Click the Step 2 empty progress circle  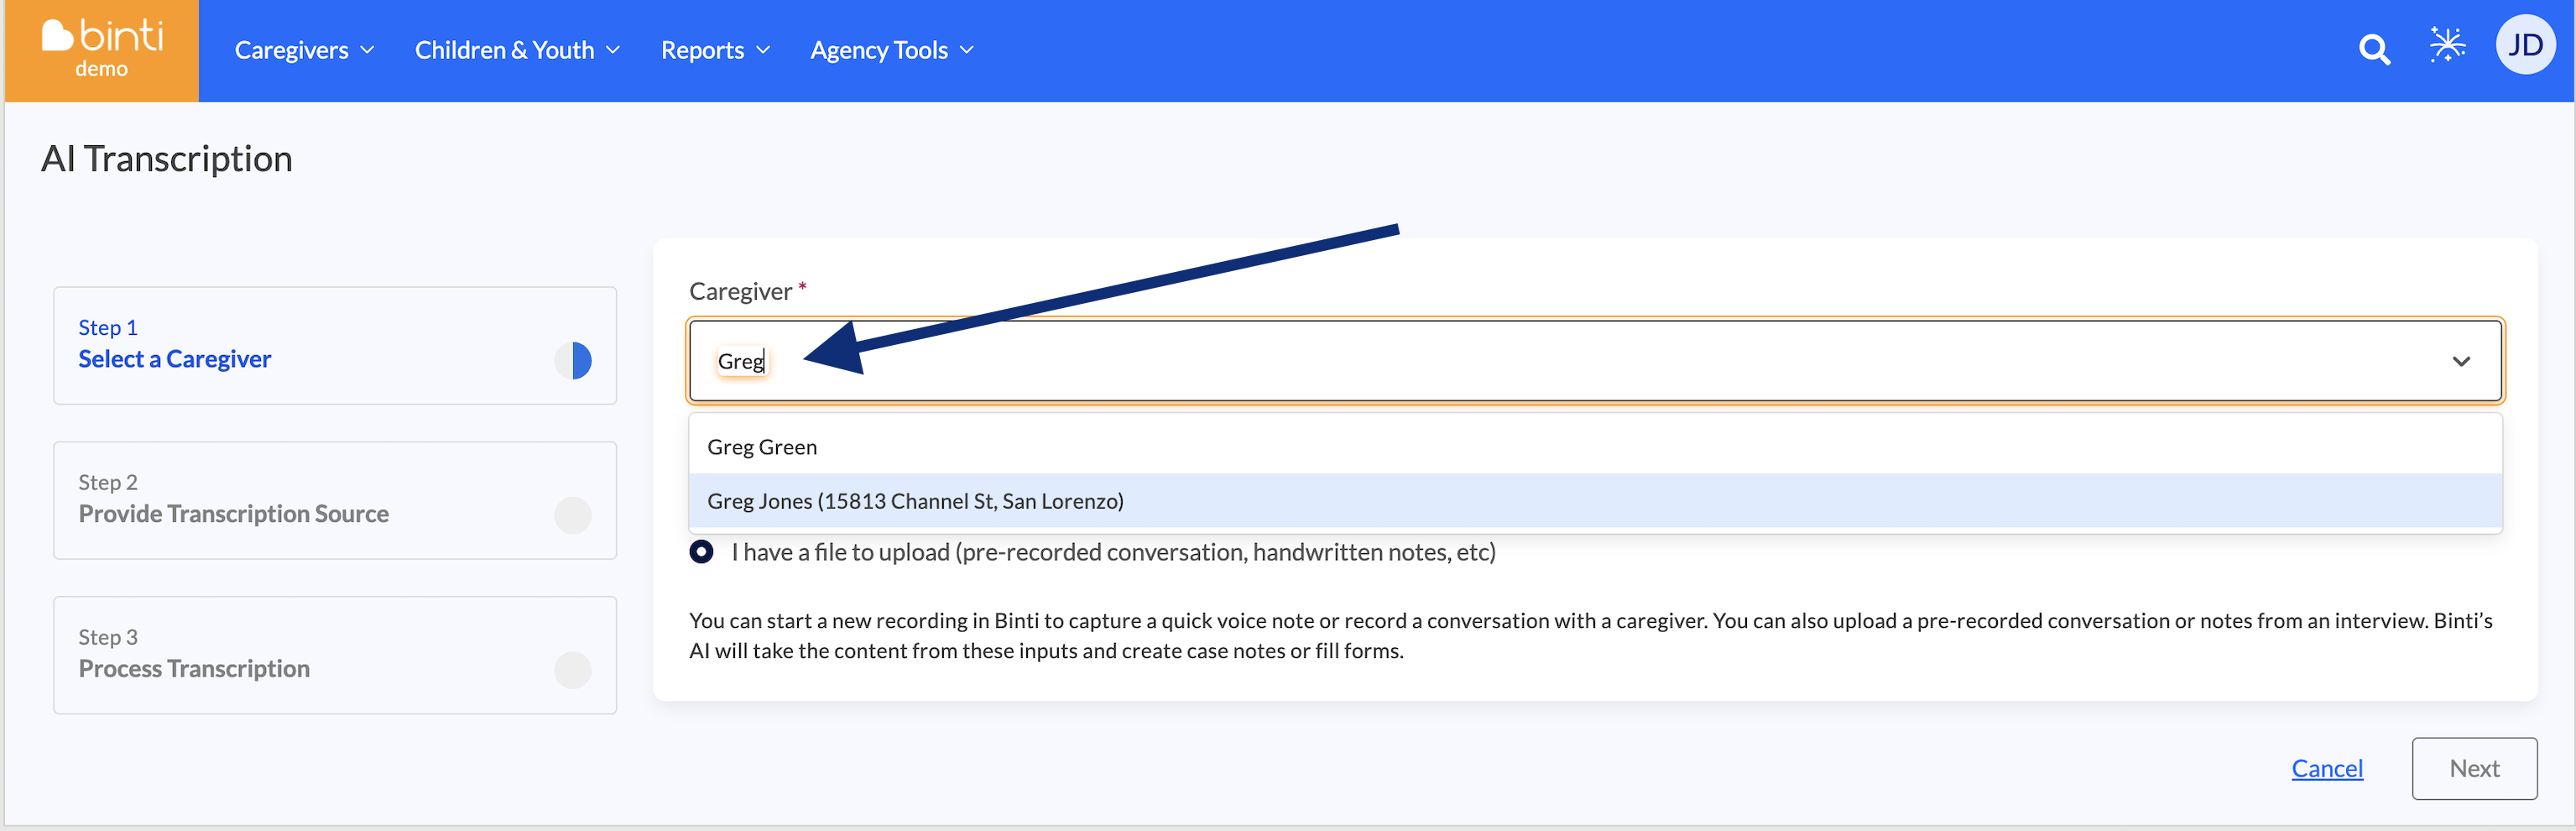pos(573,515)
